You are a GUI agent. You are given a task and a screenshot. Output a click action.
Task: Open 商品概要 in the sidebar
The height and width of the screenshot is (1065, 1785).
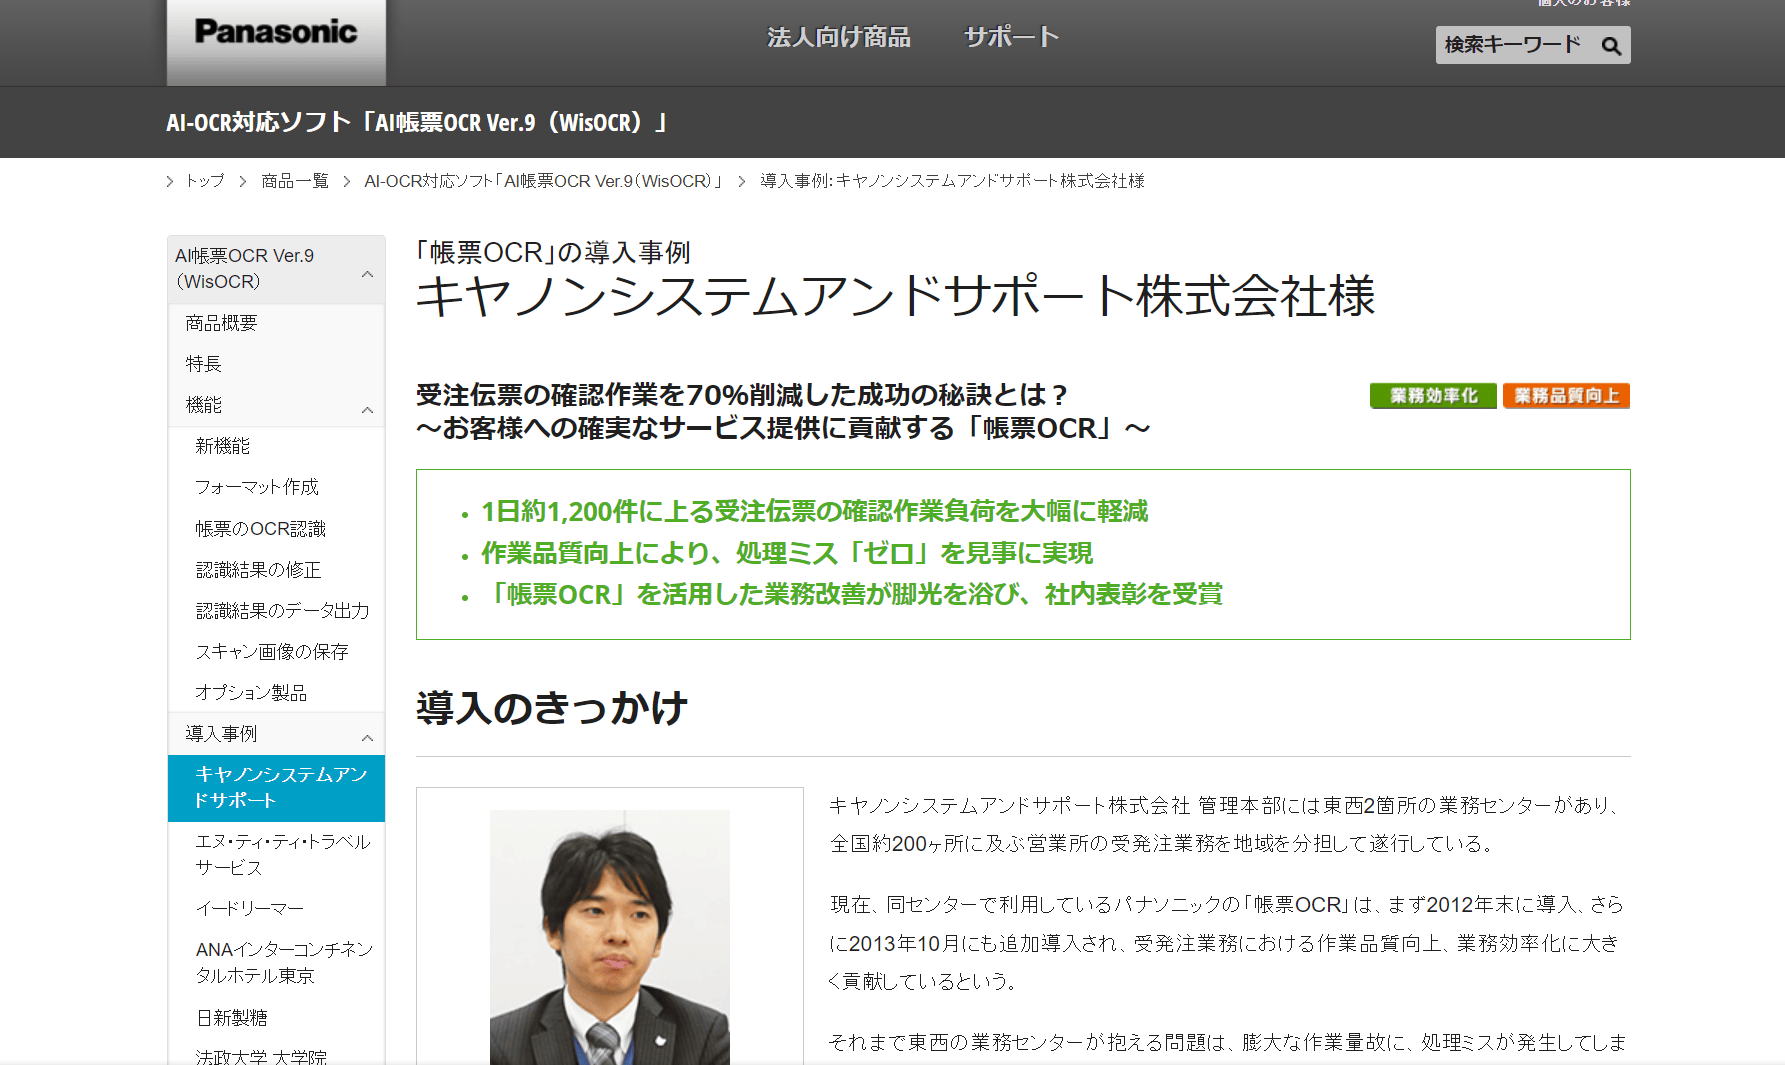point(222,323)
